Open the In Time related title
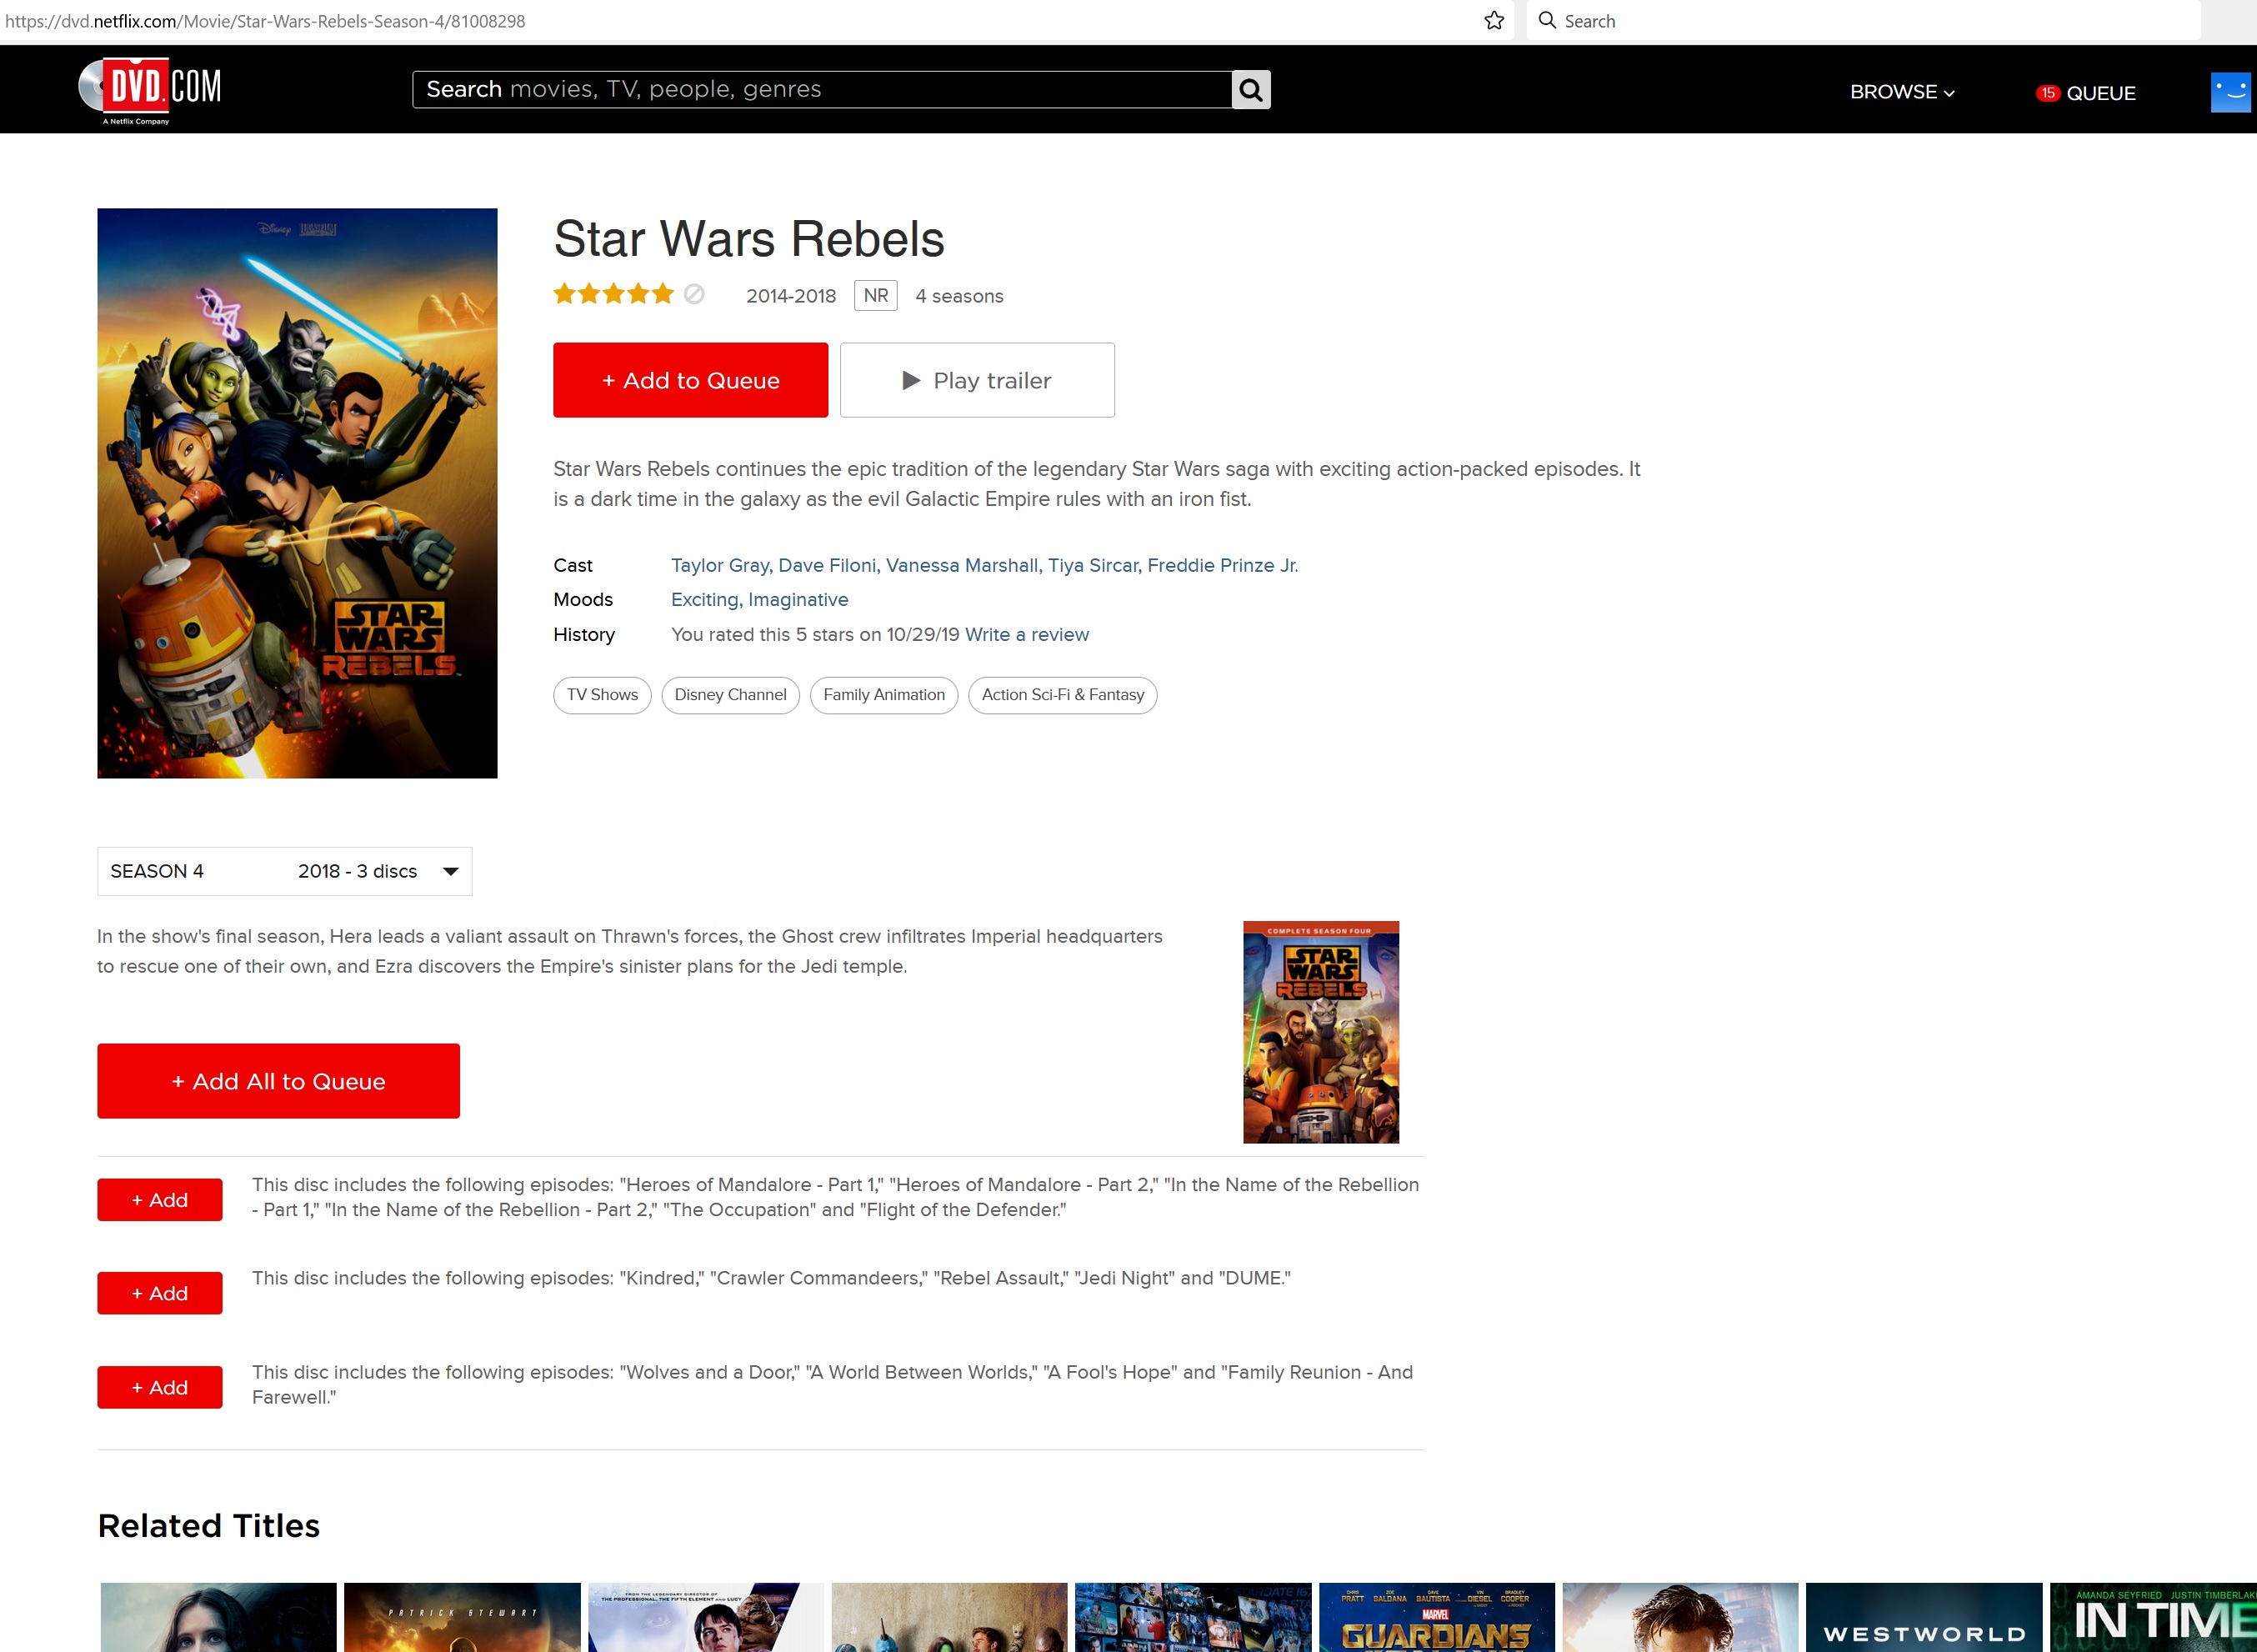 pyautogui.click(x=2153, y=1617)
